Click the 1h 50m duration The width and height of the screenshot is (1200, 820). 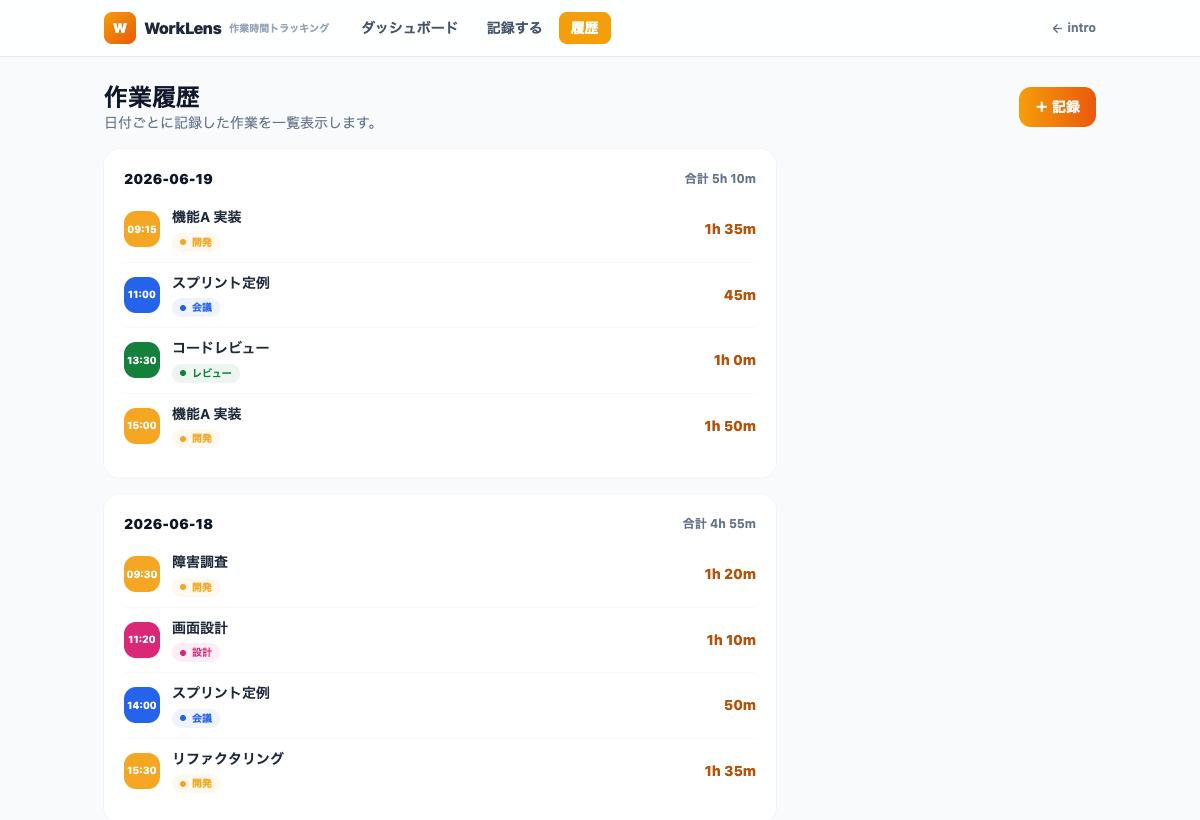tap(730, 426)
